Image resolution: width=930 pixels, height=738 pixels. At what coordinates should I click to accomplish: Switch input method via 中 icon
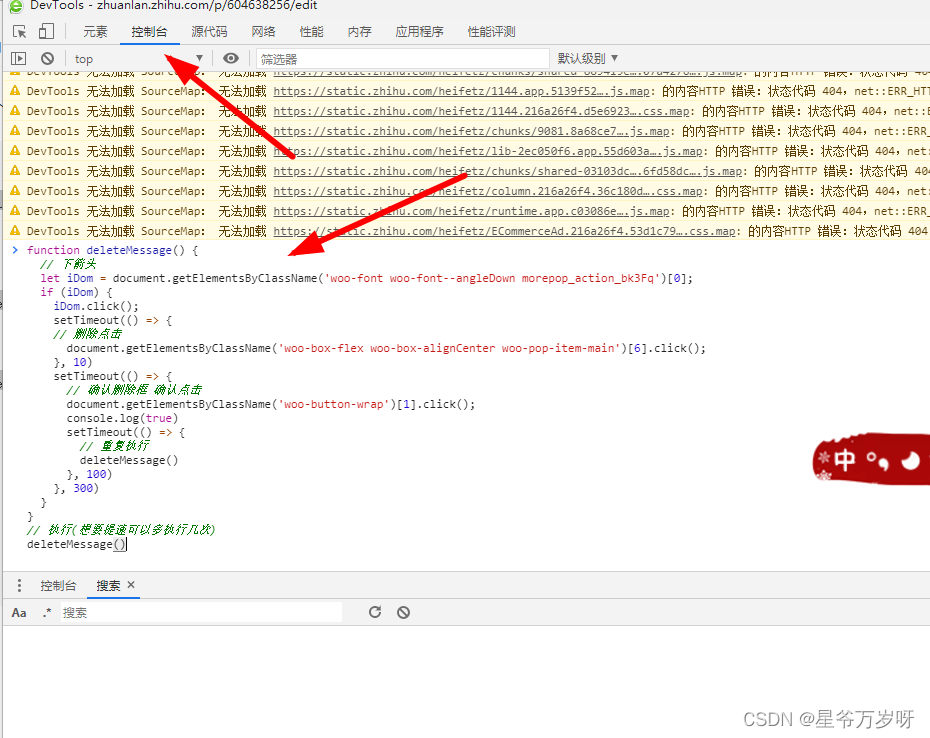tap(845, 460)
